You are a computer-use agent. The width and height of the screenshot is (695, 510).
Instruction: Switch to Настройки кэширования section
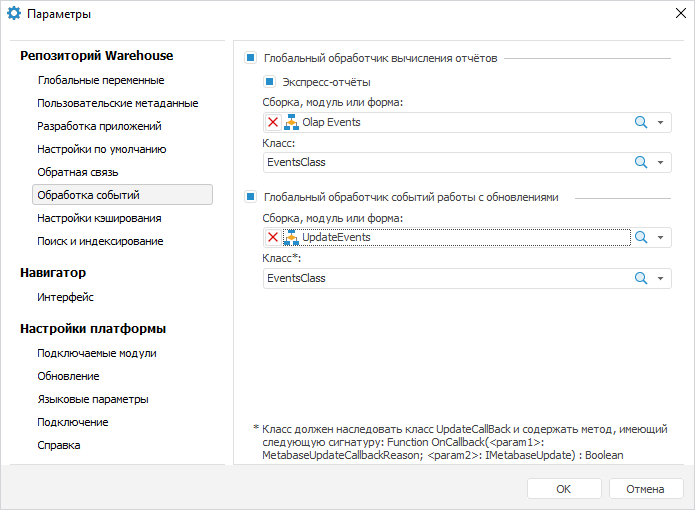point(100,218)
